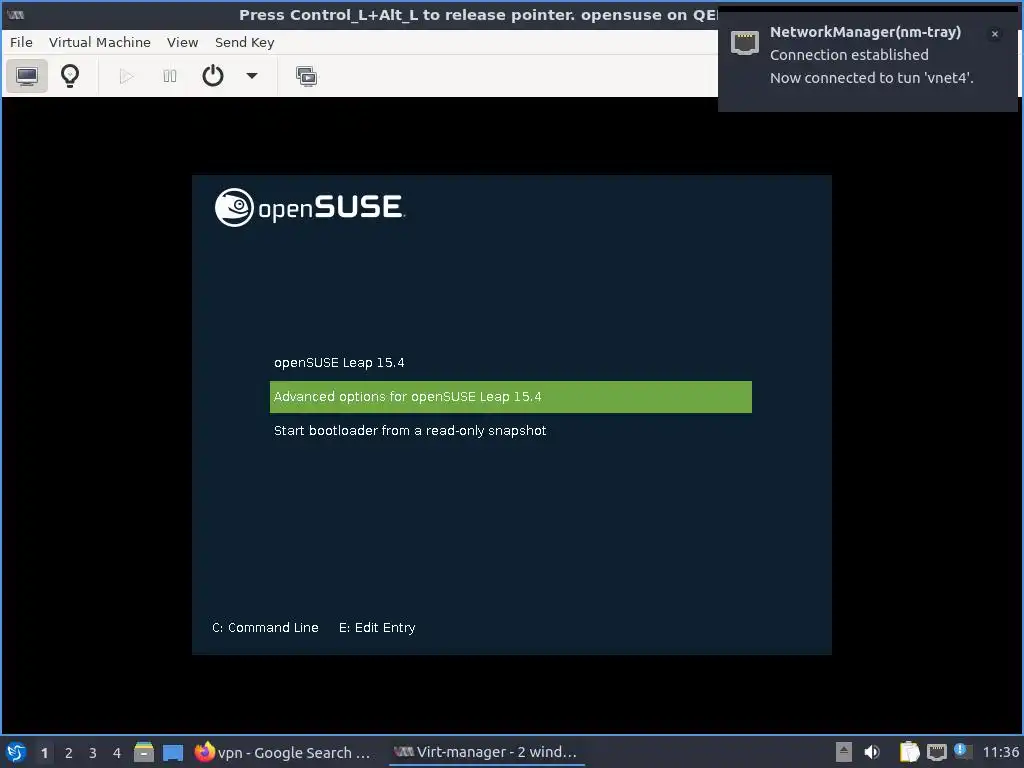Open the View menu
Screen dimensions: 1024x768
182,42
